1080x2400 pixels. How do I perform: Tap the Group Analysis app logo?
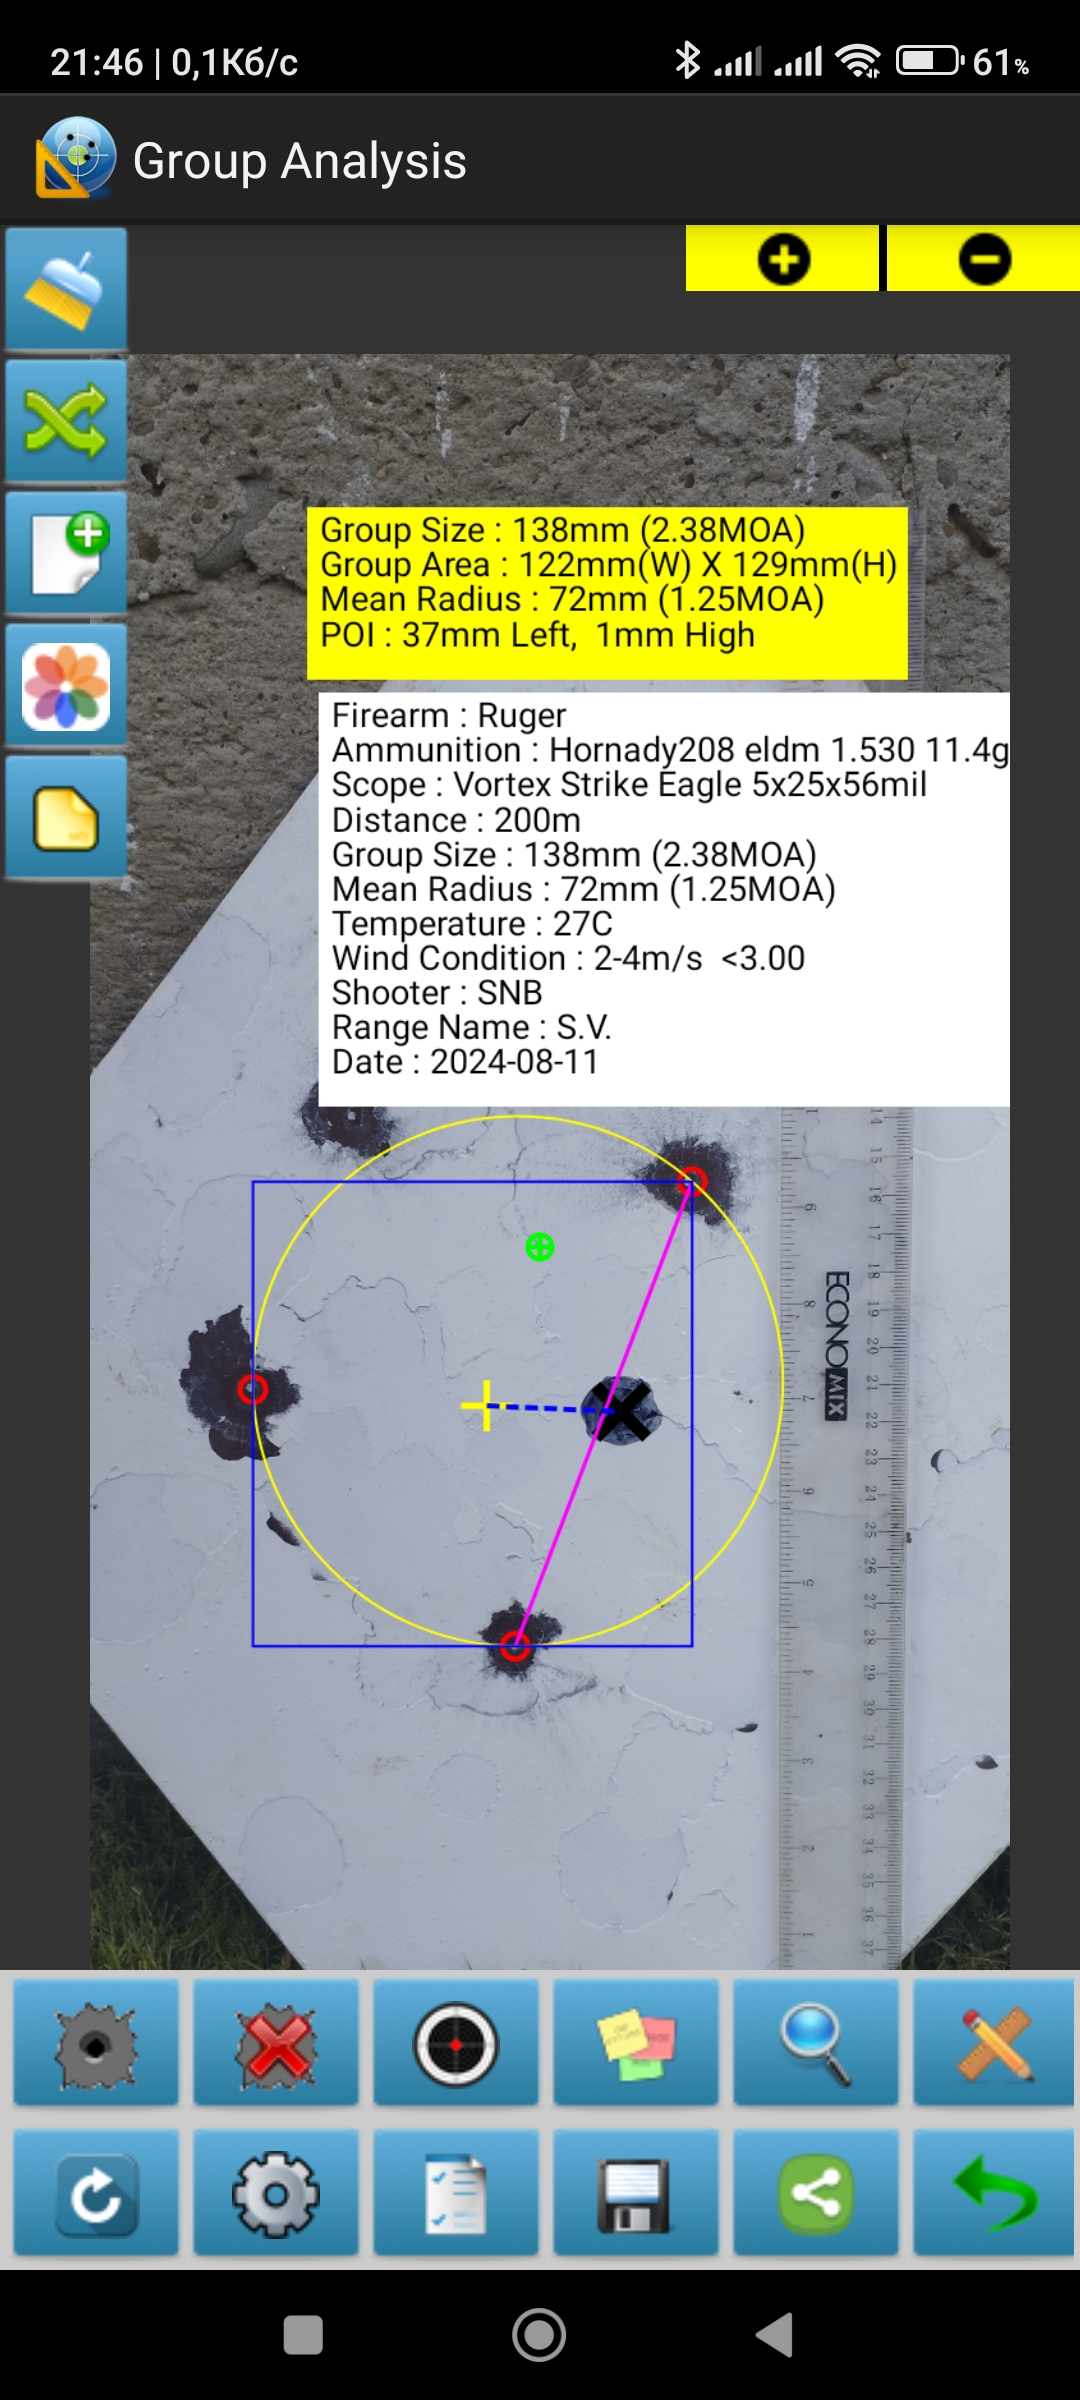click(76, 158)
